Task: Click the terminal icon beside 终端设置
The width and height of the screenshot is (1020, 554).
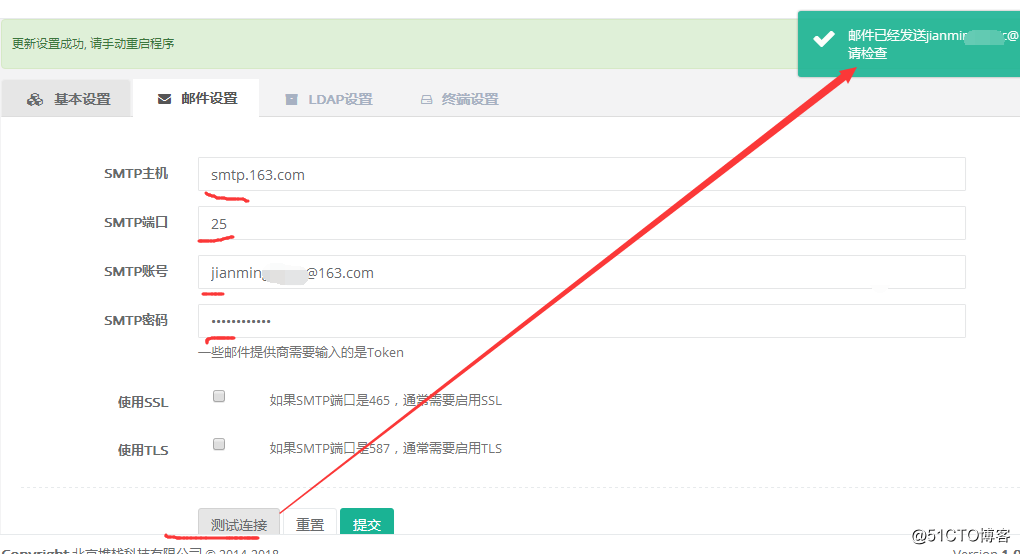Action: point(426,99)
